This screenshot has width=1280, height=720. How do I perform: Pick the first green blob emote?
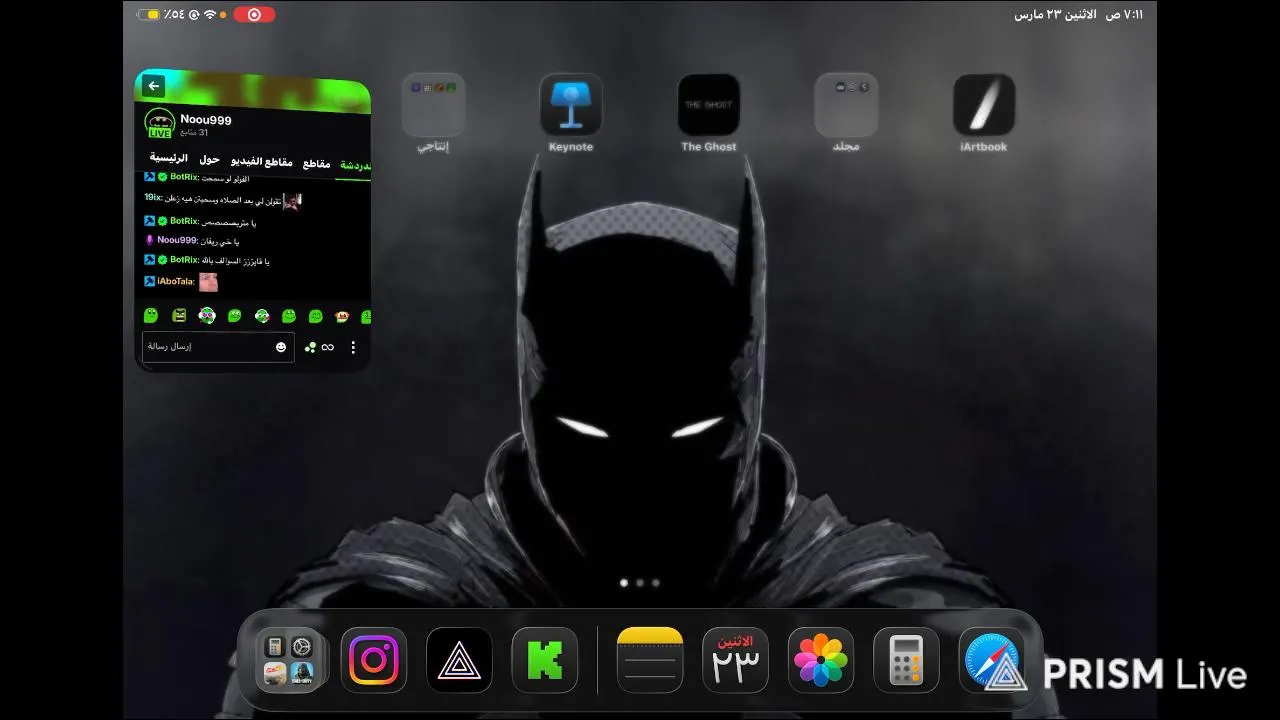151,315
